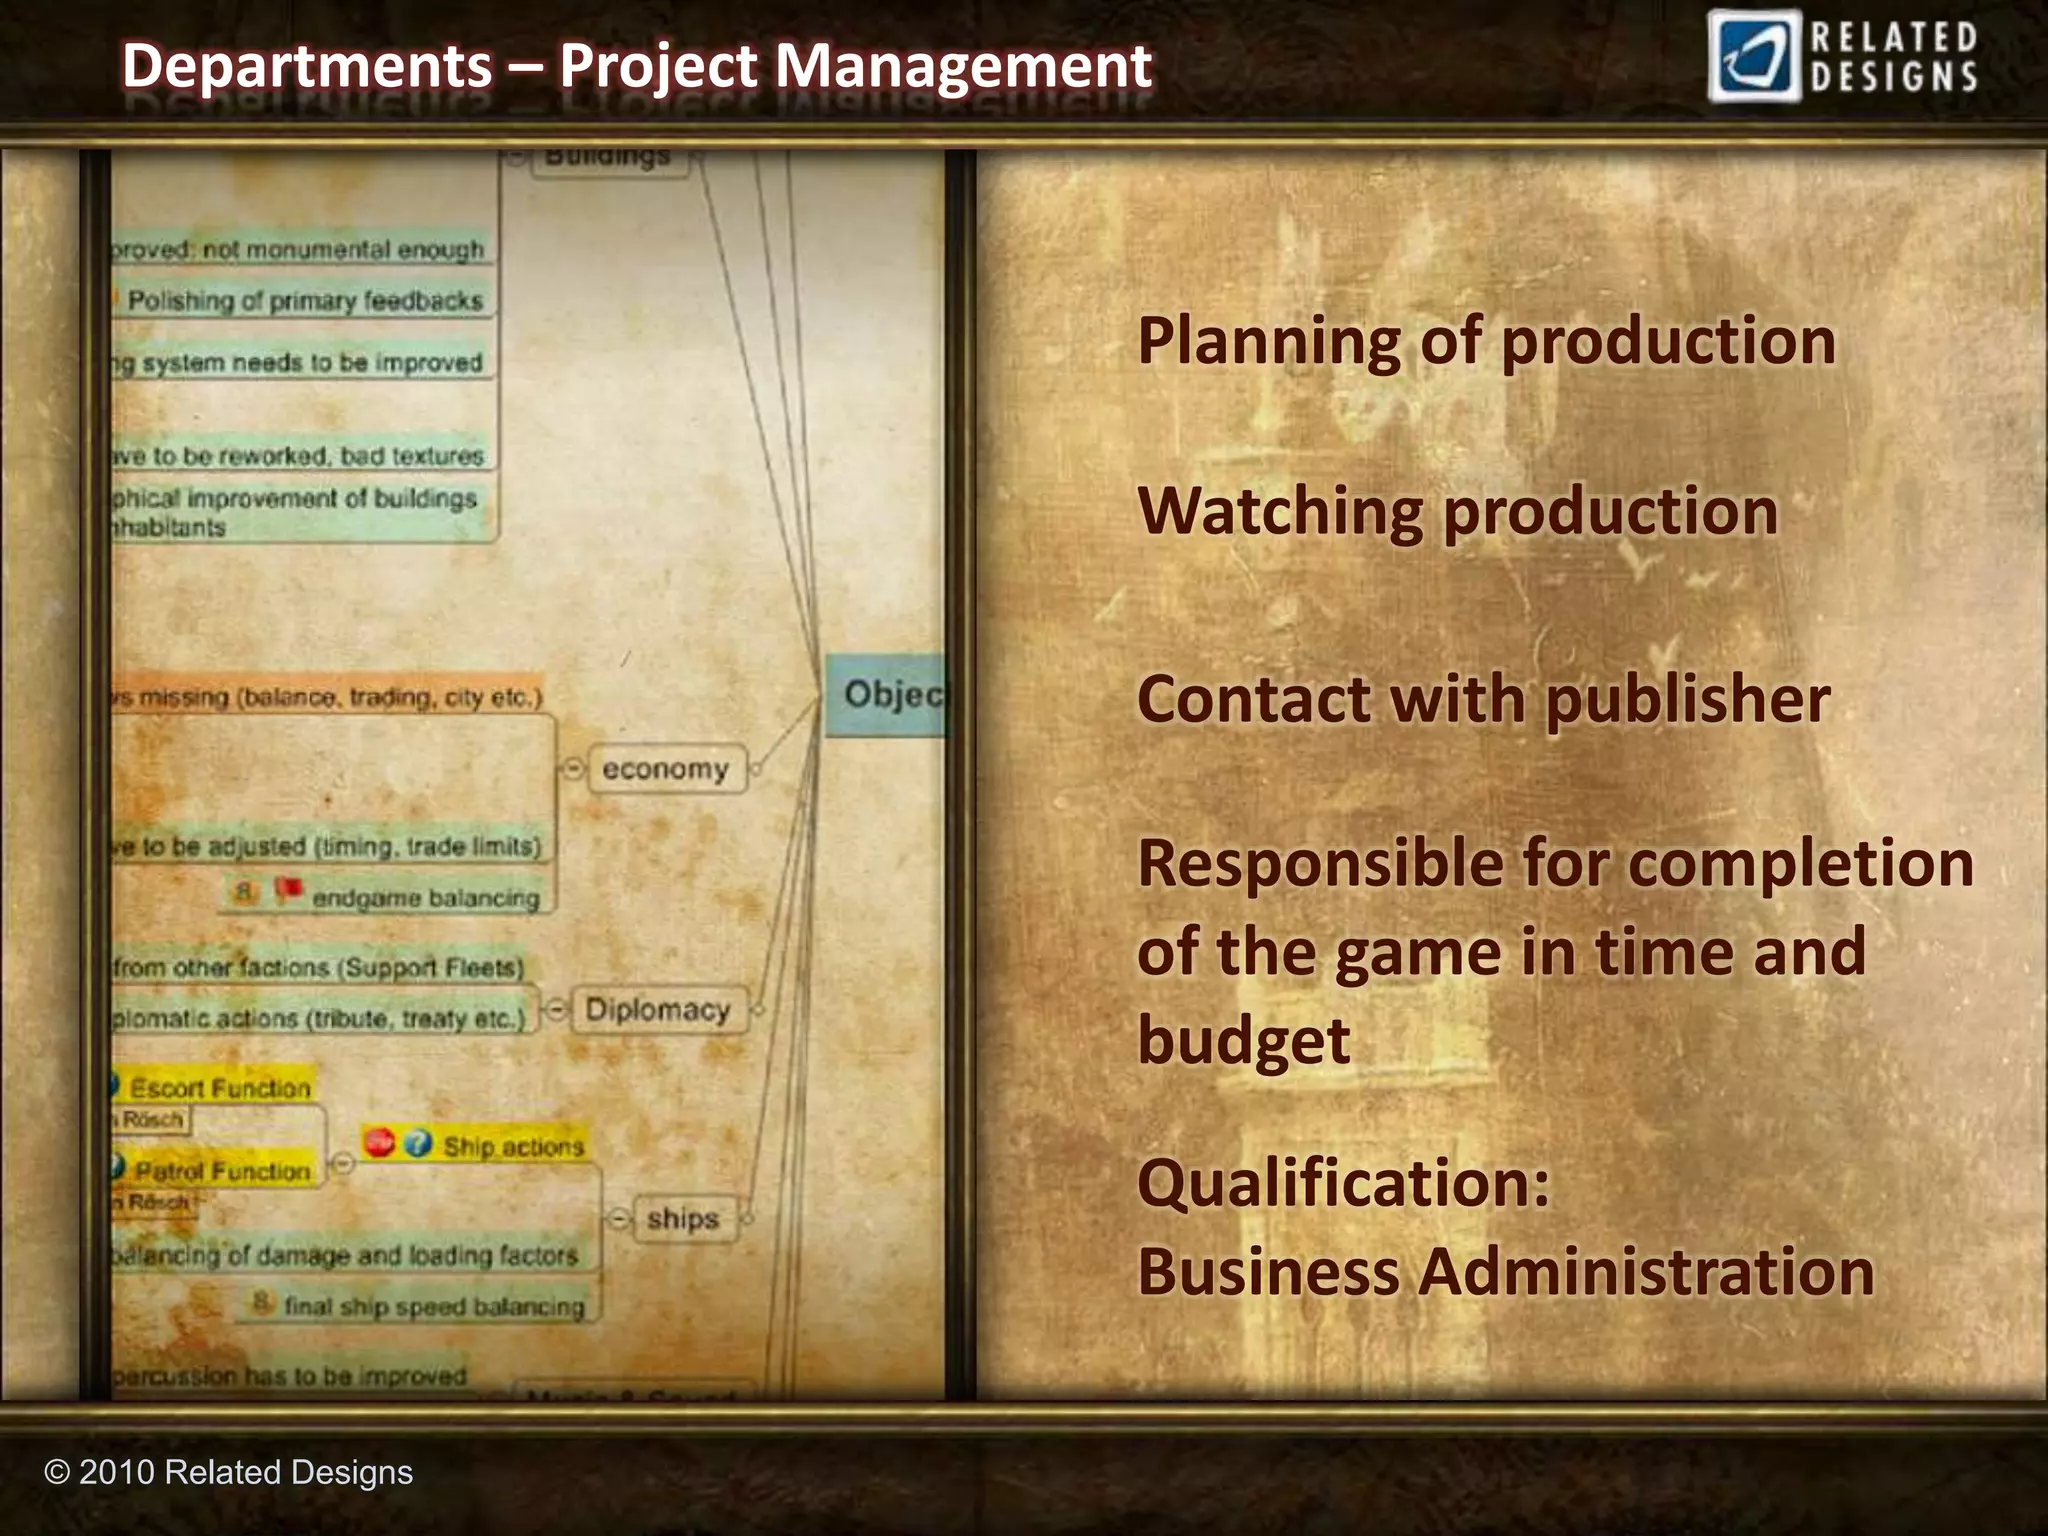Image resolution: width=2048 pixels, height=1536 pixels.
Task: Click the blue icon beside Patrol Function
Action: point(116,1167)
